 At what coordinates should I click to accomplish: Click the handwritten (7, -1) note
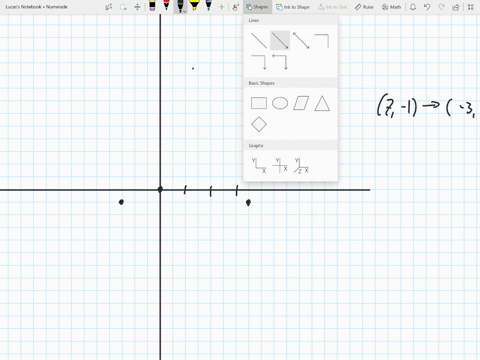[x=397, y=106]
